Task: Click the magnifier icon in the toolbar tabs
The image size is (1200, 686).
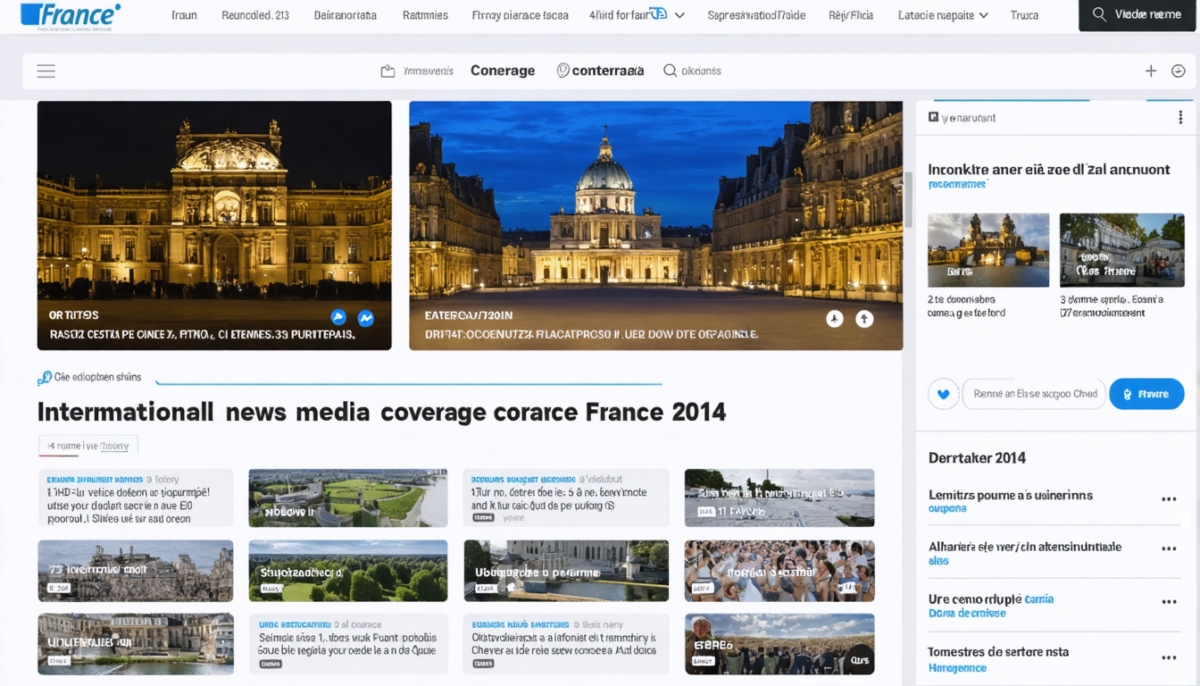Action: coord(669,71)
